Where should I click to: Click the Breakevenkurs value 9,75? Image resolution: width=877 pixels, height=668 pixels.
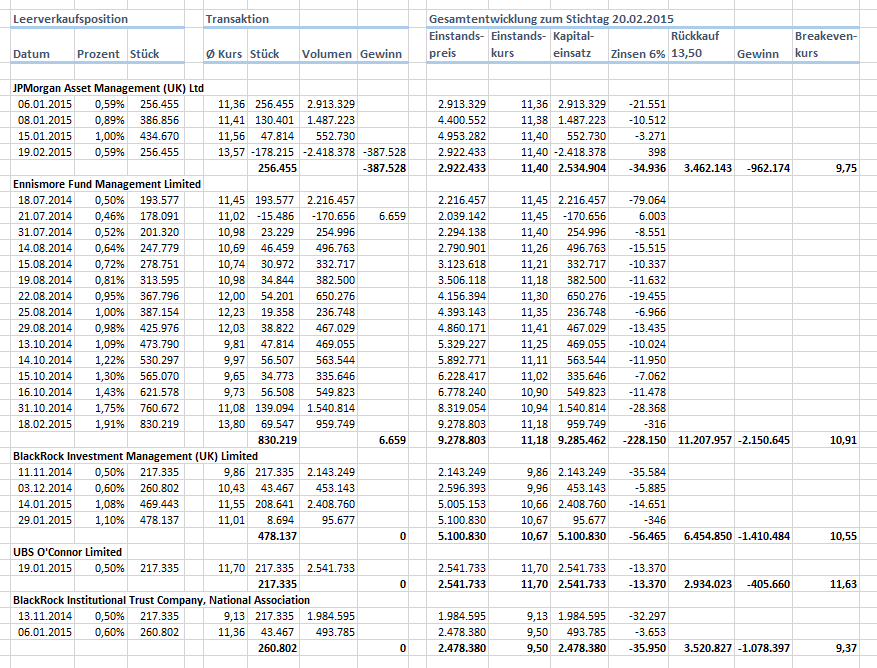[x=846, y=168]
